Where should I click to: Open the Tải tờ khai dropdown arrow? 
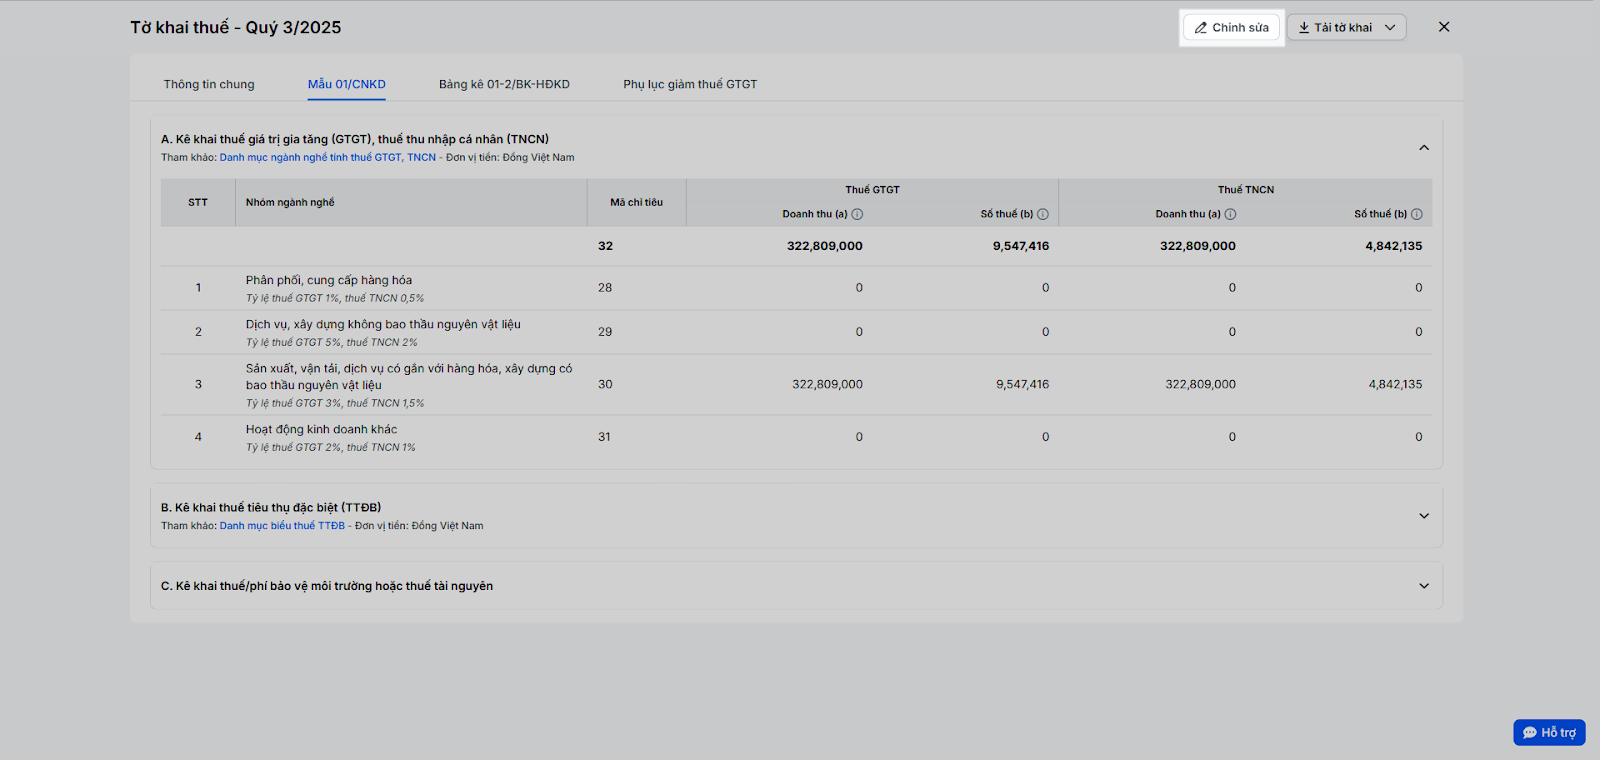point(1390,28)
